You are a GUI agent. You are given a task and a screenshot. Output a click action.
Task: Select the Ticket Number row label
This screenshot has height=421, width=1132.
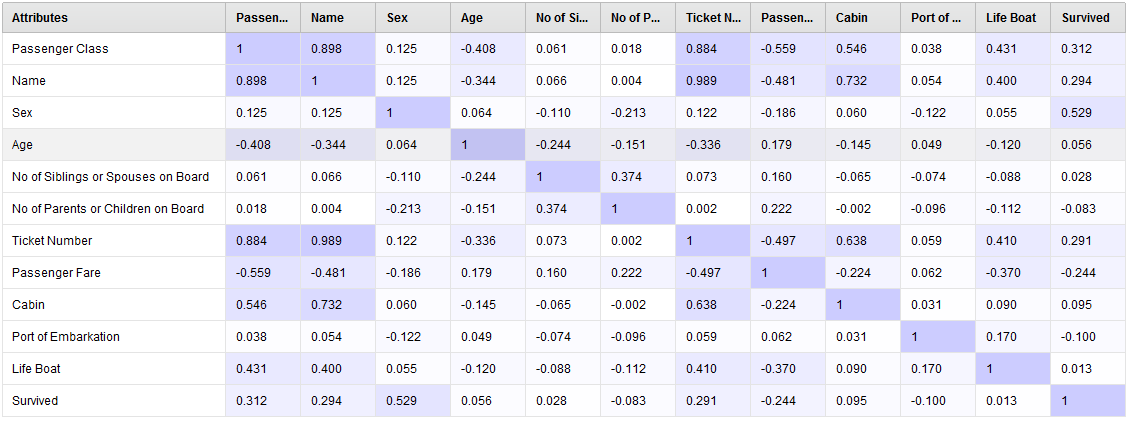52,241
